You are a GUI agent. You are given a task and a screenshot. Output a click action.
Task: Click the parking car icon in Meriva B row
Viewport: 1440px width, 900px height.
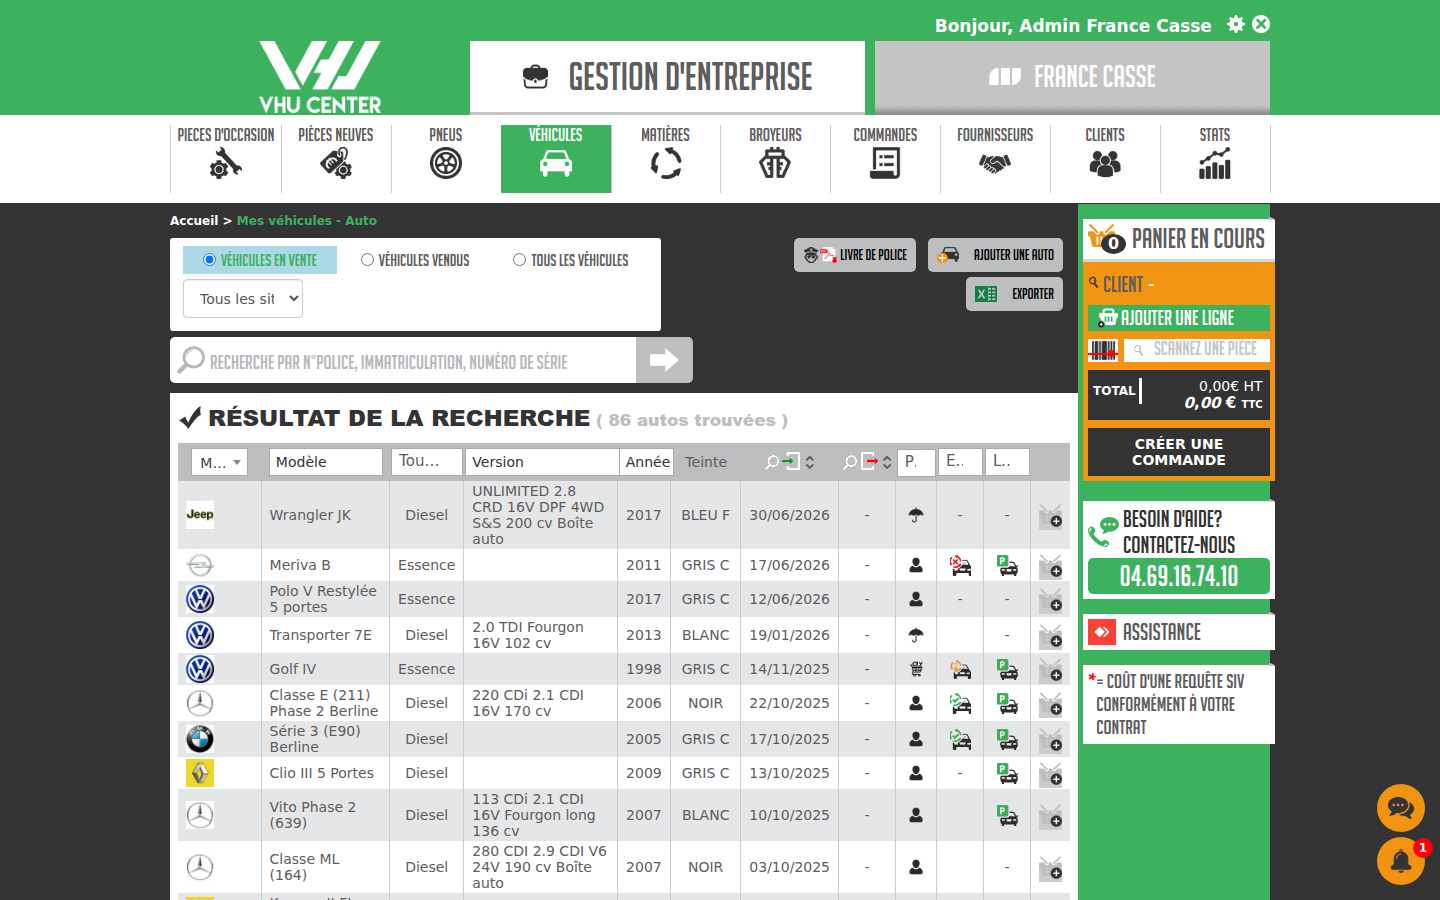coord(1007,566)
